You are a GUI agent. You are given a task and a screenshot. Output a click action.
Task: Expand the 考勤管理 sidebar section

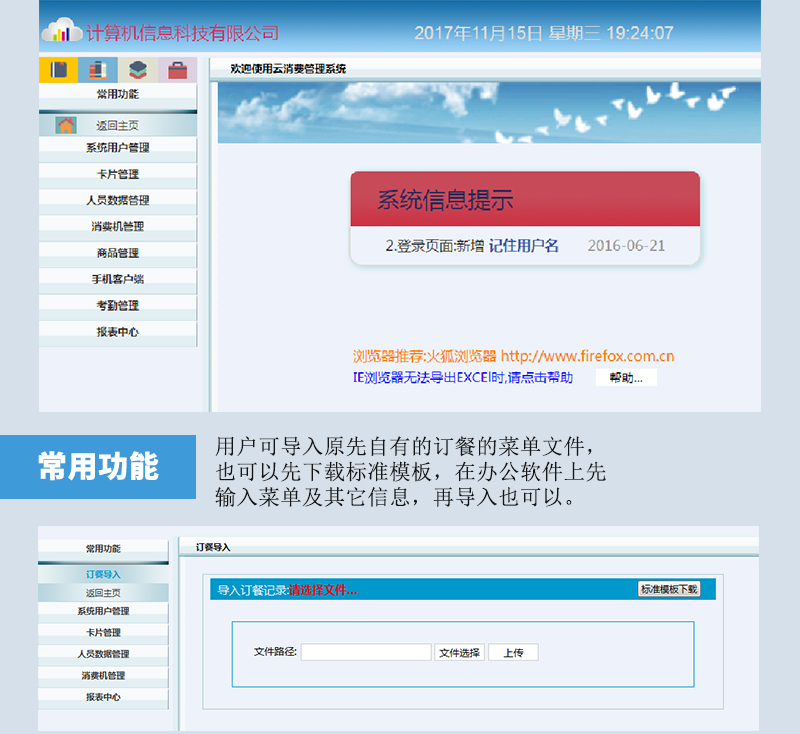(x=117, y=305)
